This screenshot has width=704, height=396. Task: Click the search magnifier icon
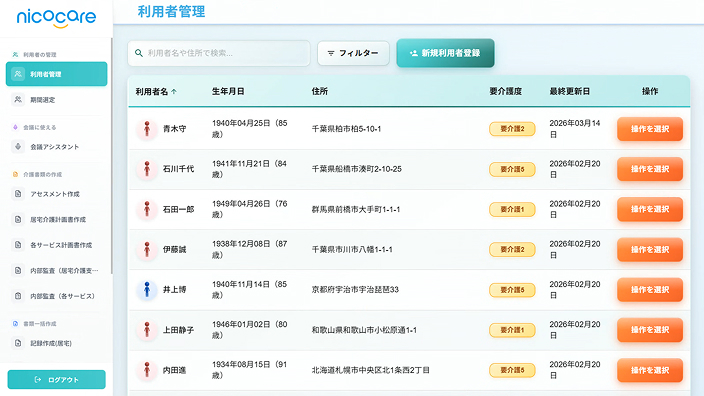tap(139, 53)
